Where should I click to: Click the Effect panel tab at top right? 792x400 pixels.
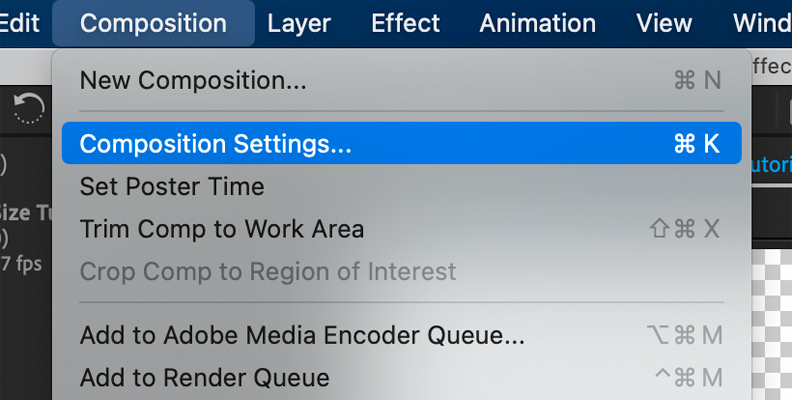coord(772,66)
